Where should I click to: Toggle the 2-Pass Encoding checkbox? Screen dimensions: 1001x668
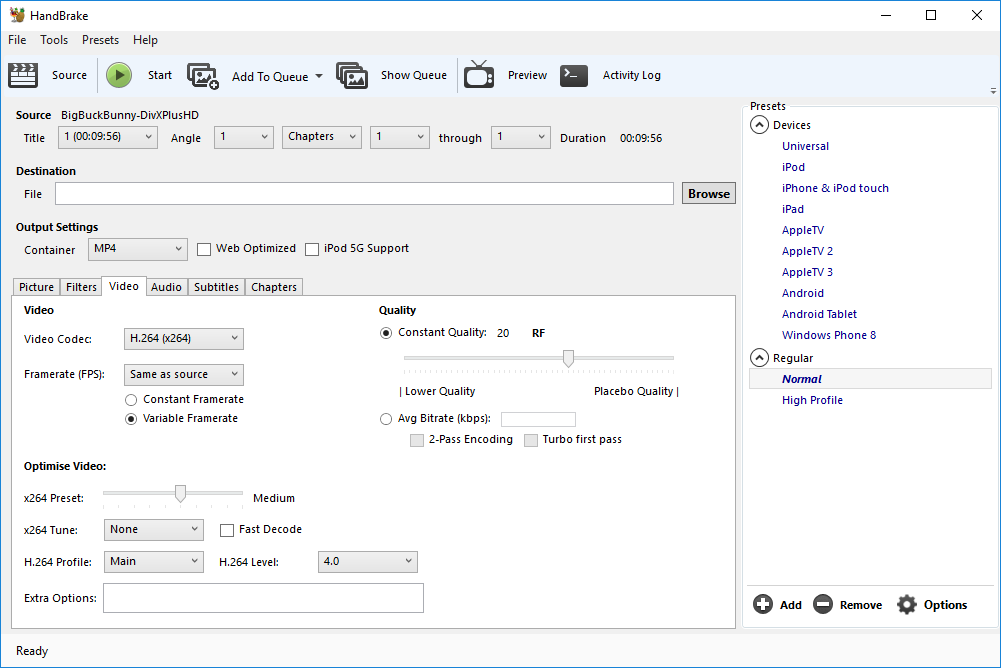pos(417,440)
